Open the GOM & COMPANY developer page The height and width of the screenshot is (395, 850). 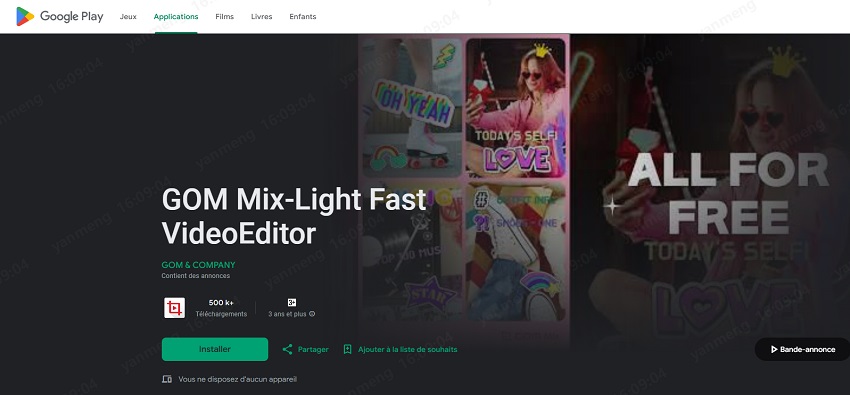[198, 265]
